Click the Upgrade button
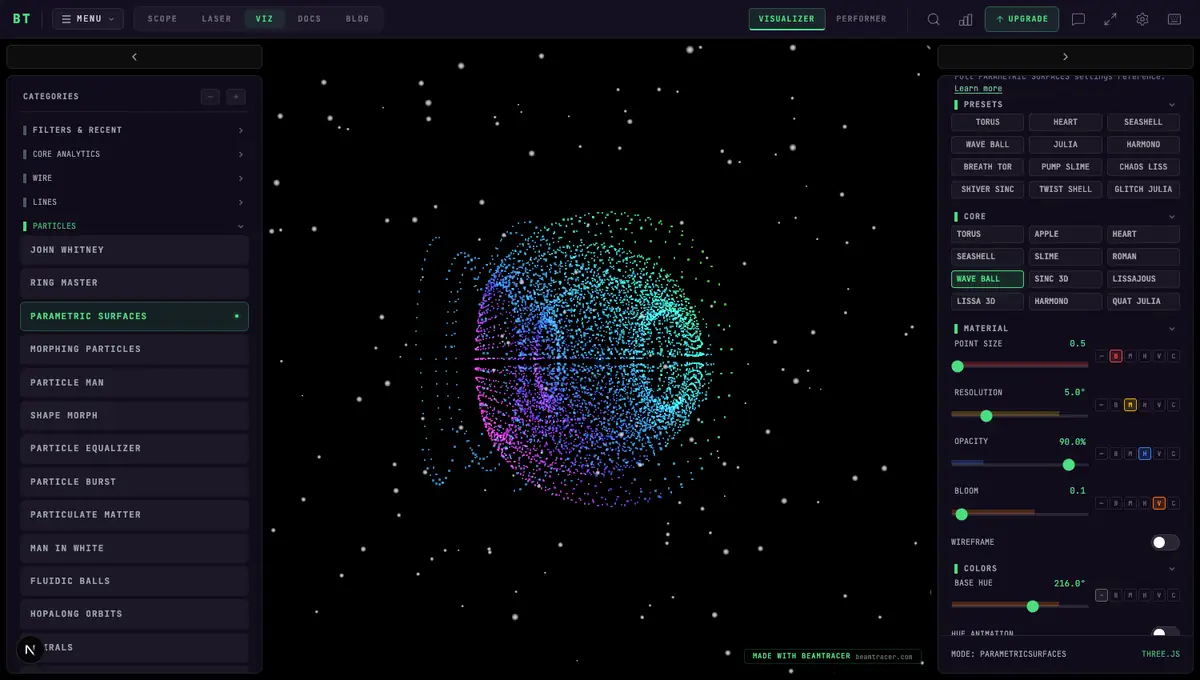 coord(1022,19)
